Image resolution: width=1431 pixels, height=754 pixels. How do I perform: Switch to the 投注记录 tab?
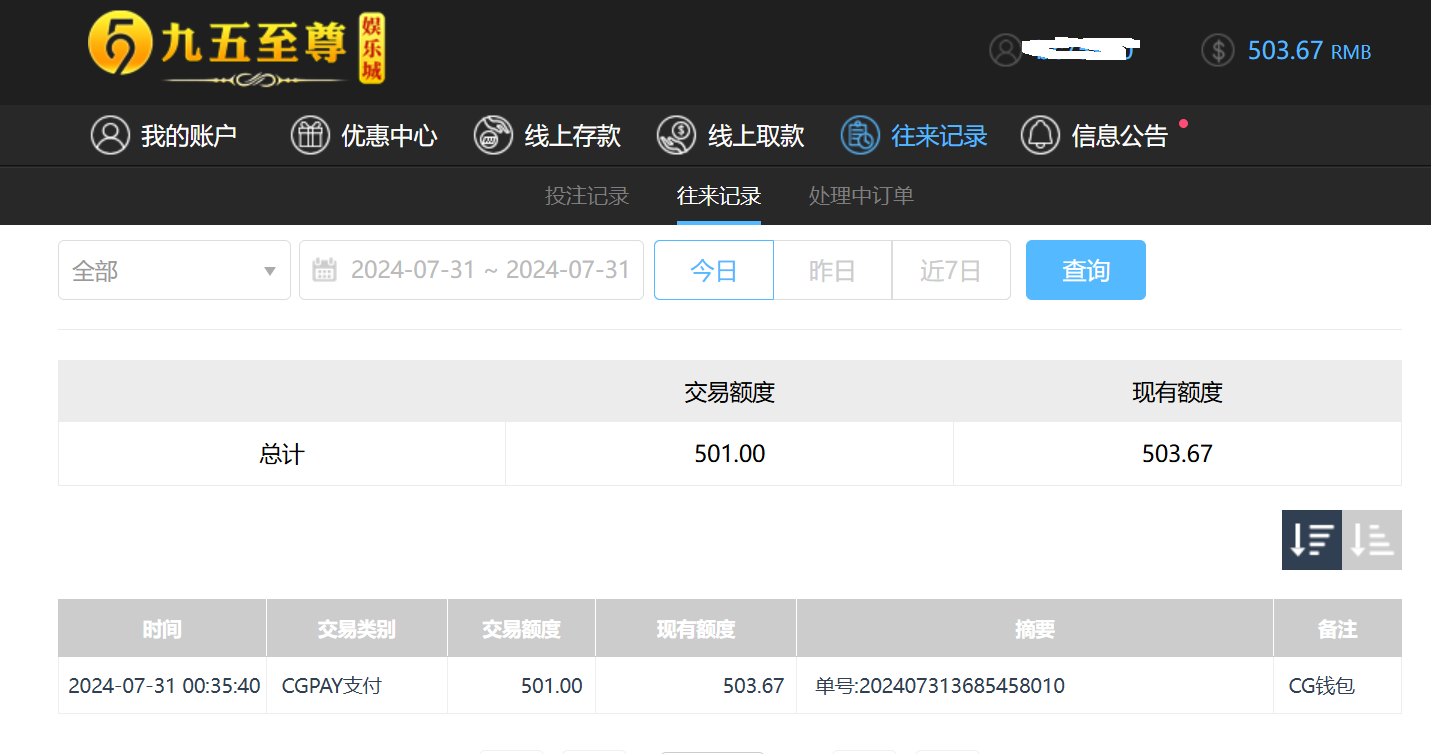tap(587, 196)
